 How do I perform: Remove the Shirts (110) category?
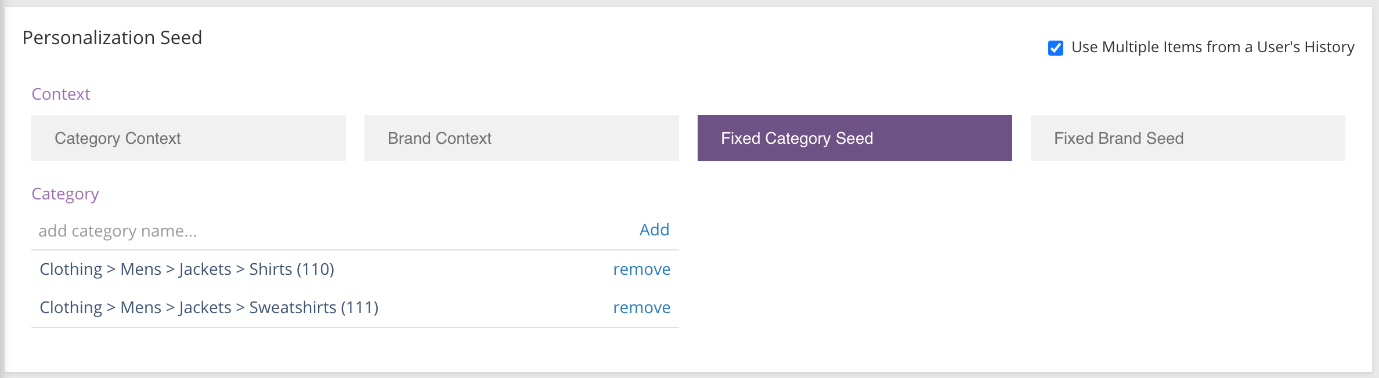click(641, 269)
